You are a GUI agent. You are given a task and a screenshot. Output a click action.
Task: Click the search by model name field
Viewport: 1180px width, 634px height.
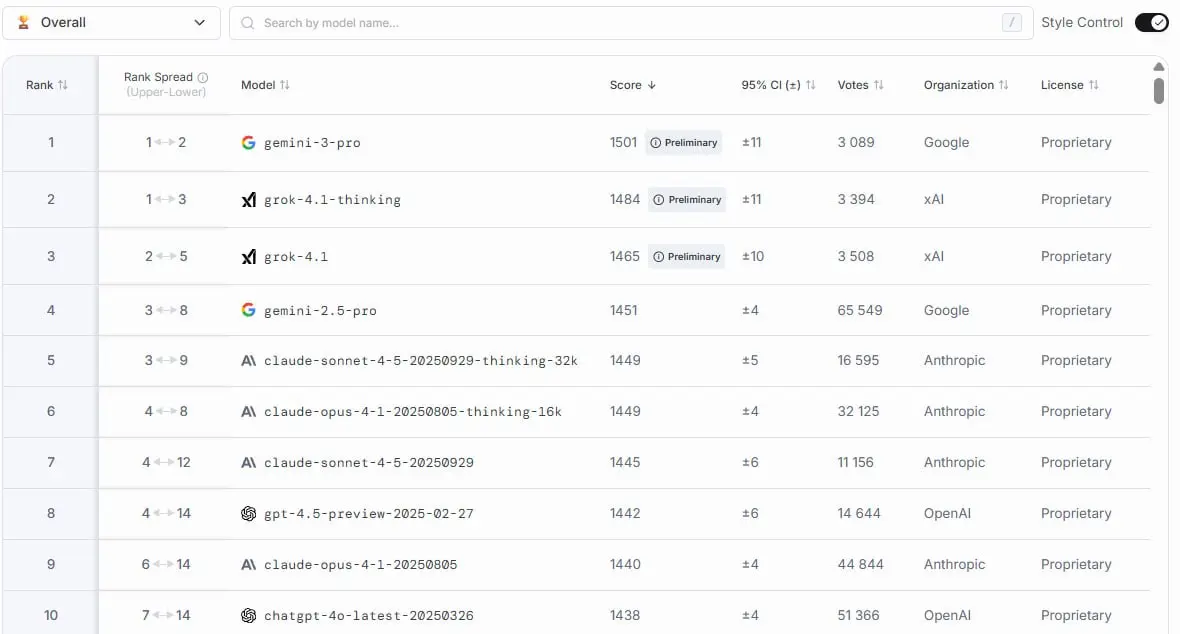[631, 23]
